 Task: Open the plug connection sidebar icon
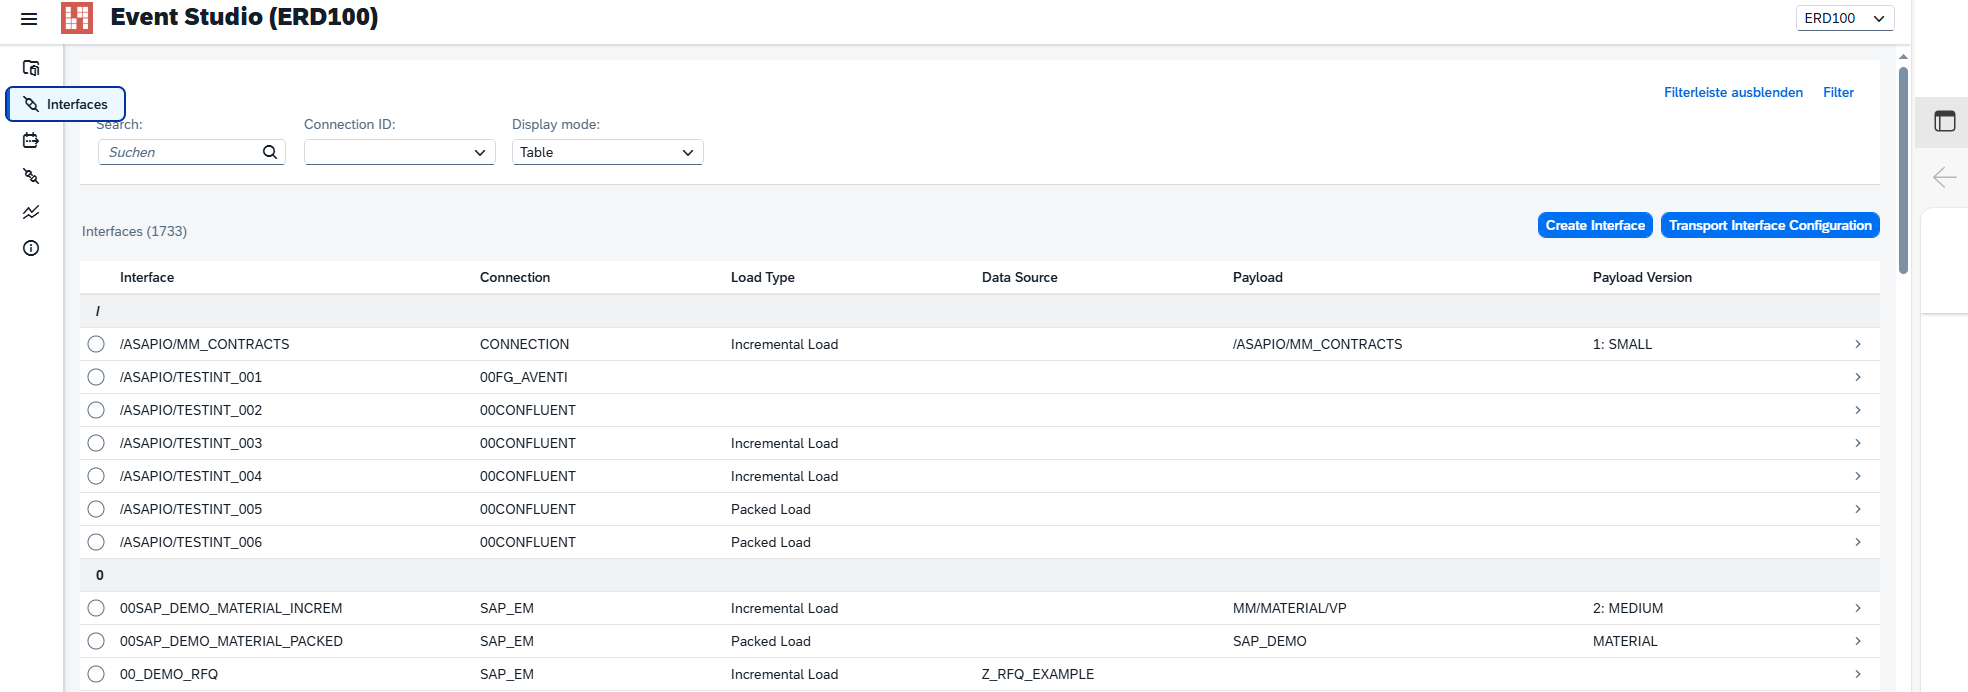31,176
